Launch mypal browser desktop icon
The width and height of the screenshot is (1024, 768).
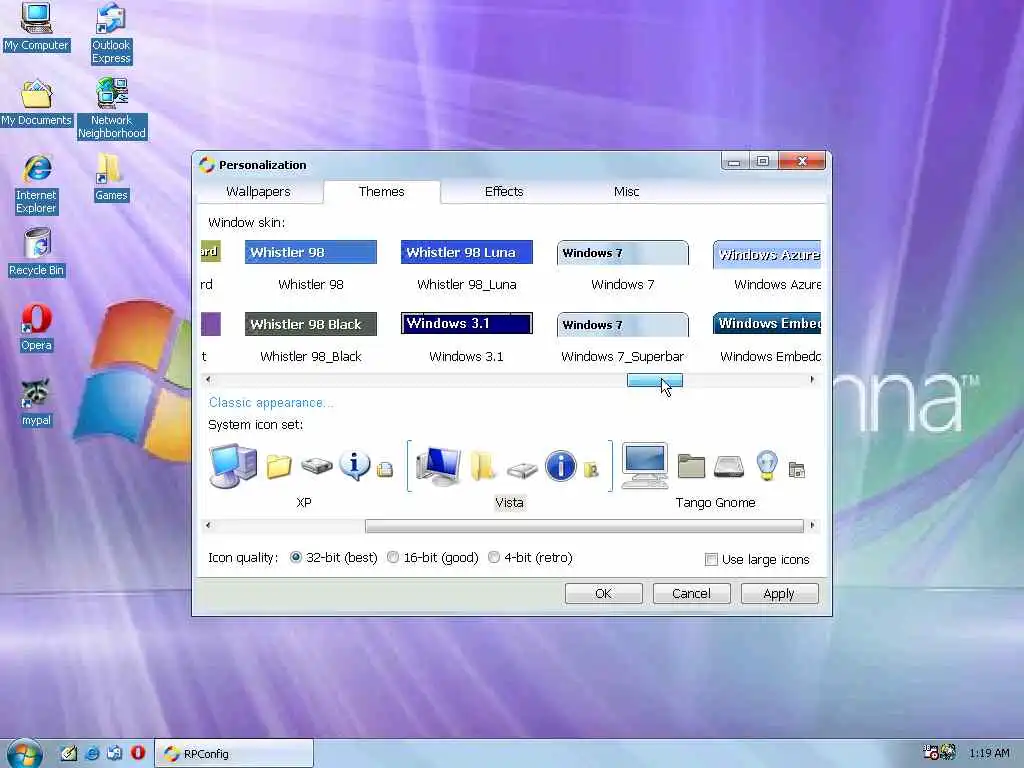(36, 403)
